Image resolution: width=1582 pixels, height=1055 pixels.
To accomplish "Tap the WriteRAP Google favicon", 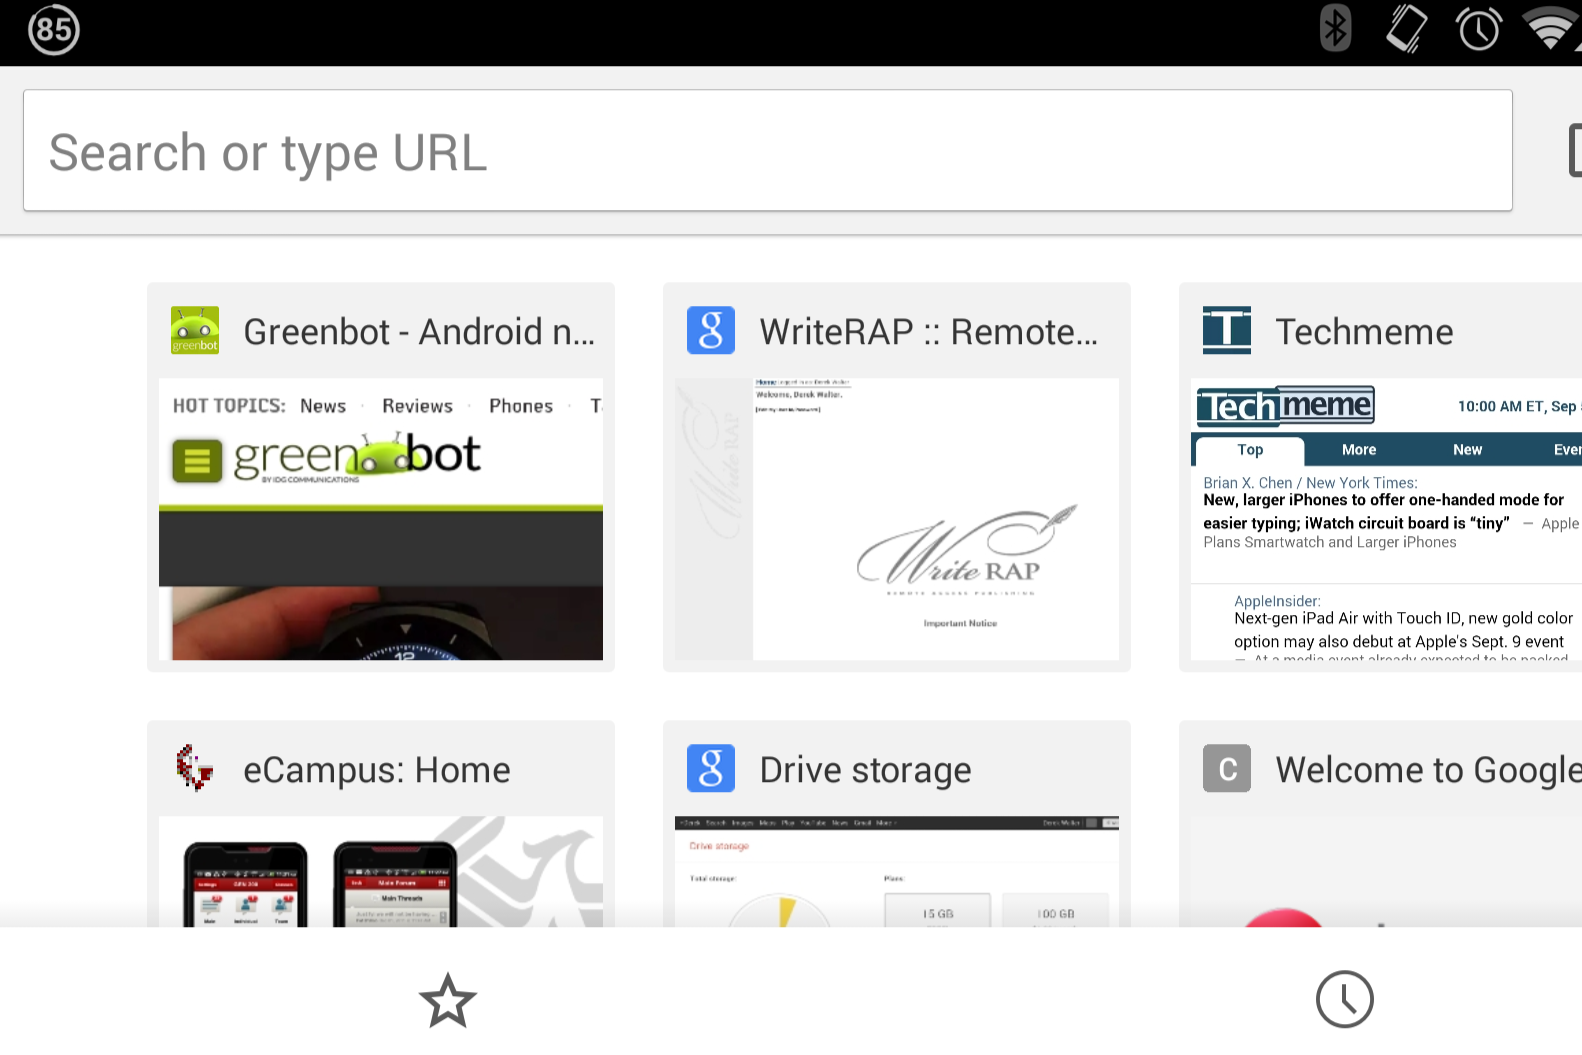I will click(711, 330).
